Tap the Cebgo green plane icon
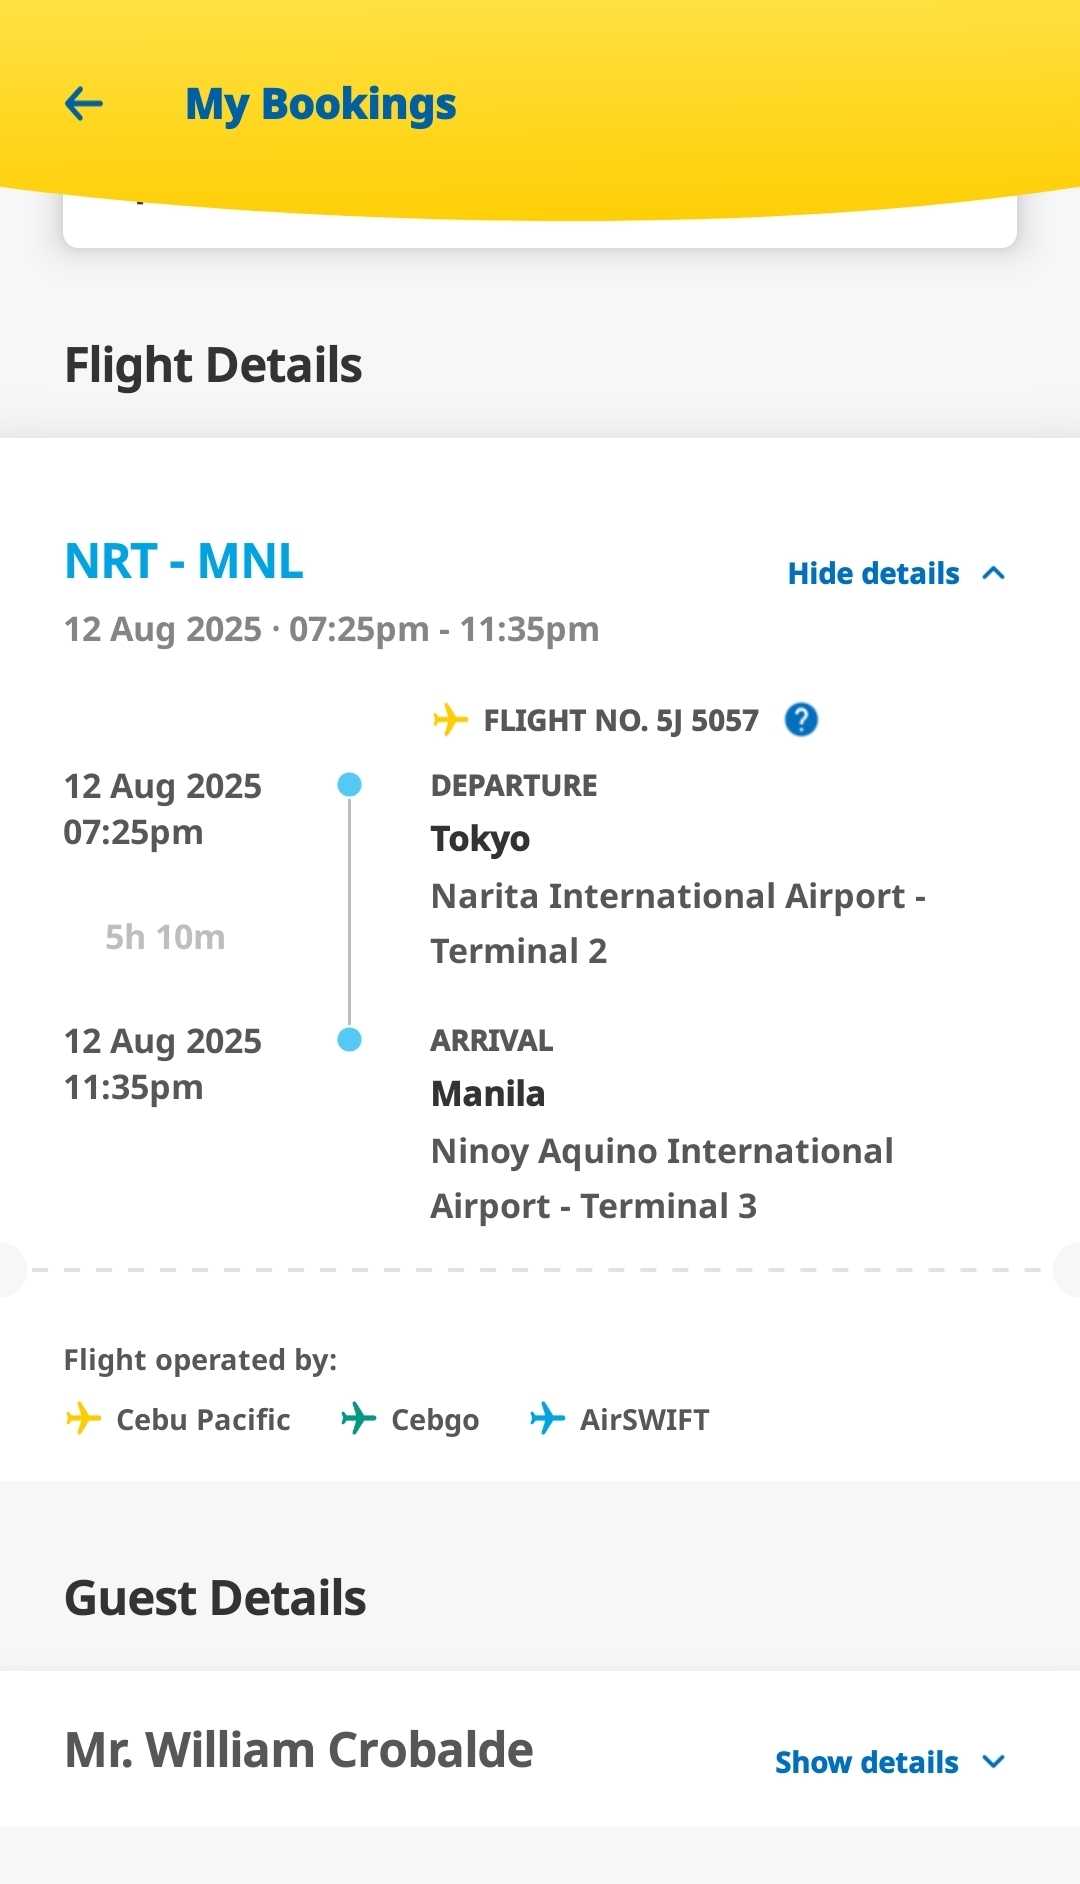The image size is (1080, 1884). click(x=358, y=1418)
